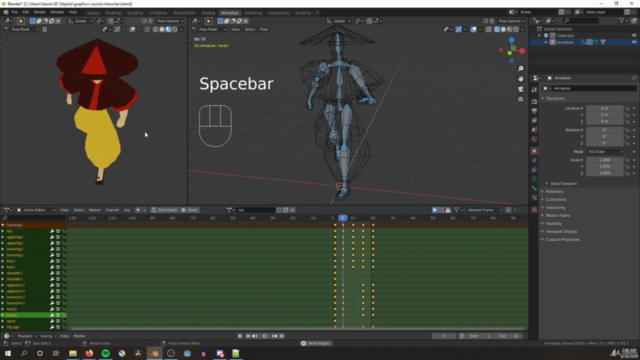Screen dimensions: 640x360
Task: Open the Global orientation dropdown in the right viewport
Action: (x=339, y=21)
